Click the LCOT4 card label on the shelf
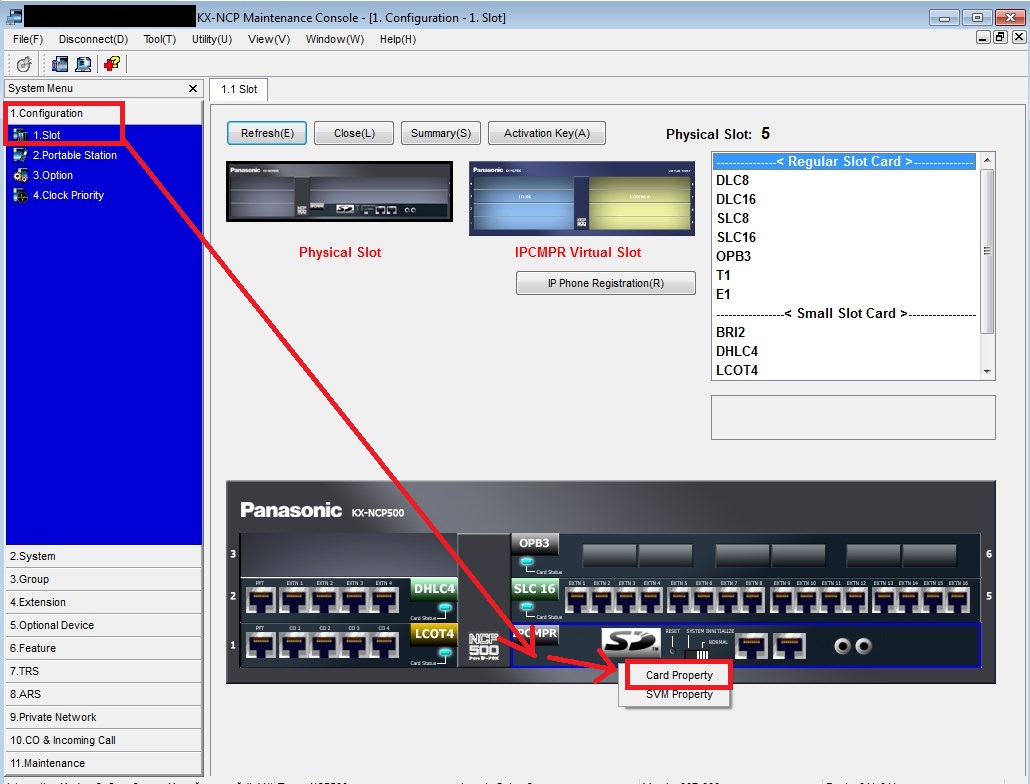The width and height of the screenshot is (1030, 784). (x=434, y=634)
